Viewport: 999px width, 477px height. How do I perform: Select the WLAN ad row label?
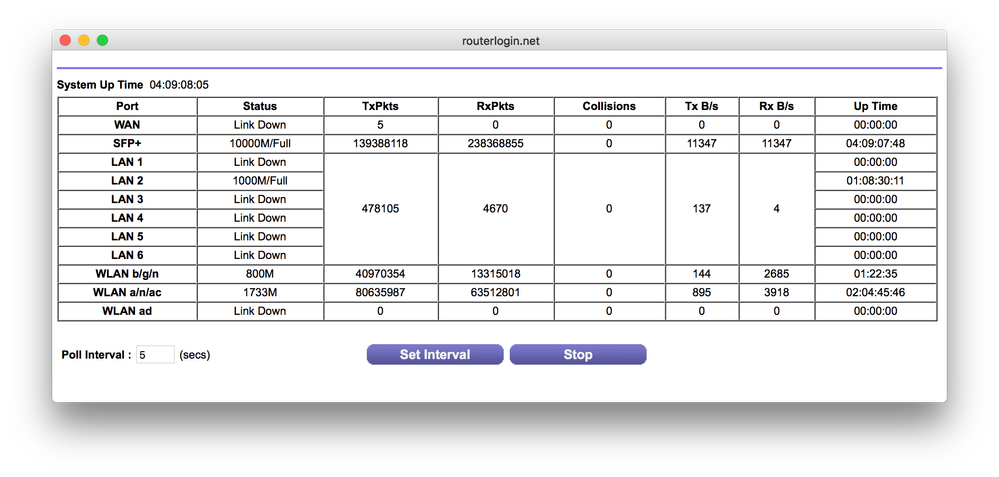pyautogui.click(x=127, y=311)
